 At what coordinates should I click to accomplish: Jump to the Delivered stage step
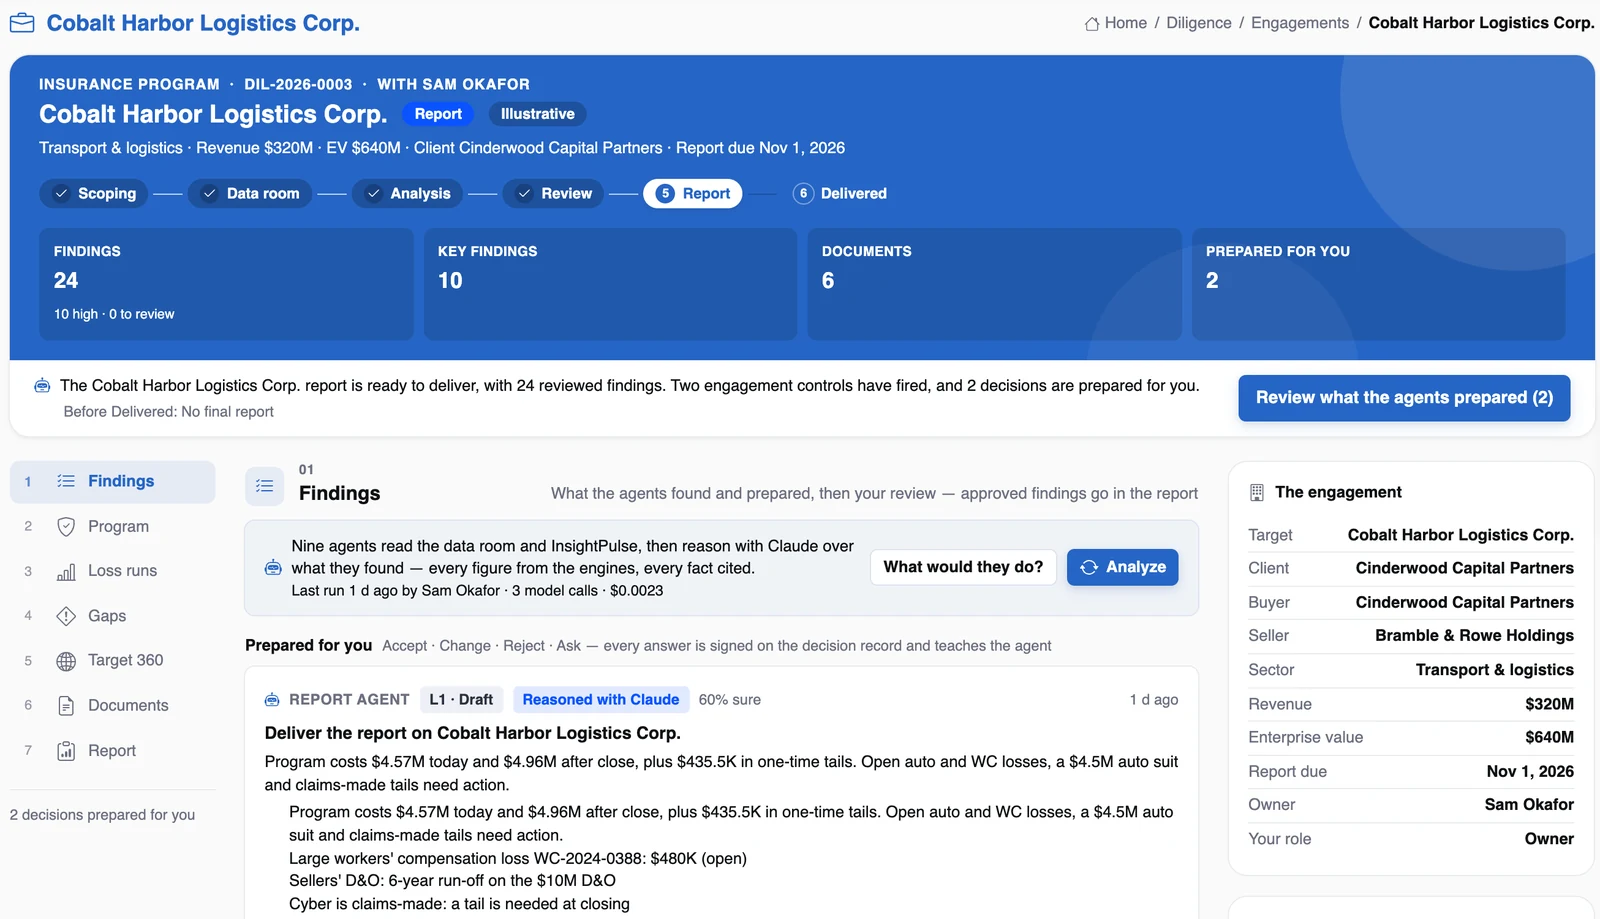click(x=840, y=194)
